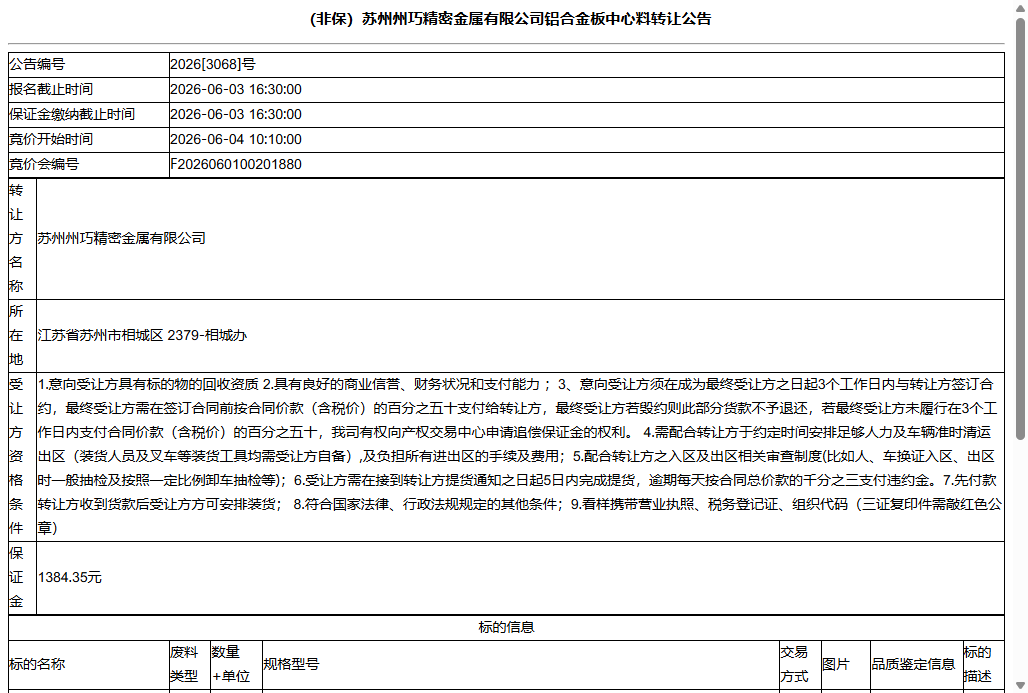The height and width of the screenshot is (693, 1028).
Task: Select the deposit amount 1384.35元
Action: [69, 578]
